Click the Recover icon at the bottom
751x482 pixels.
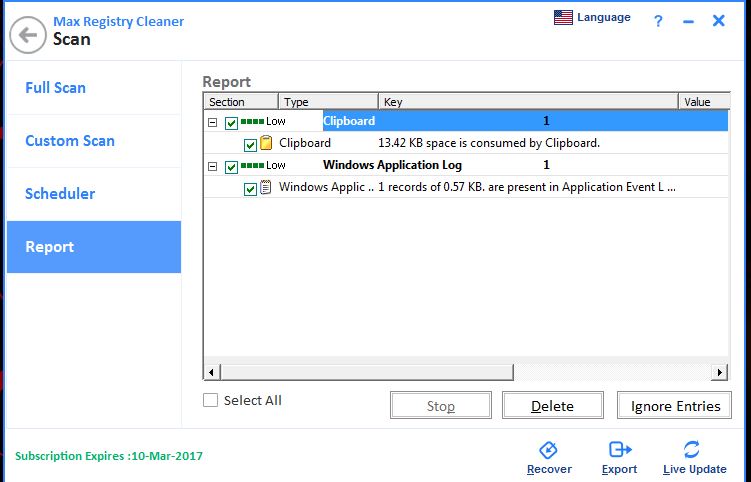click(x=548, y=450)
